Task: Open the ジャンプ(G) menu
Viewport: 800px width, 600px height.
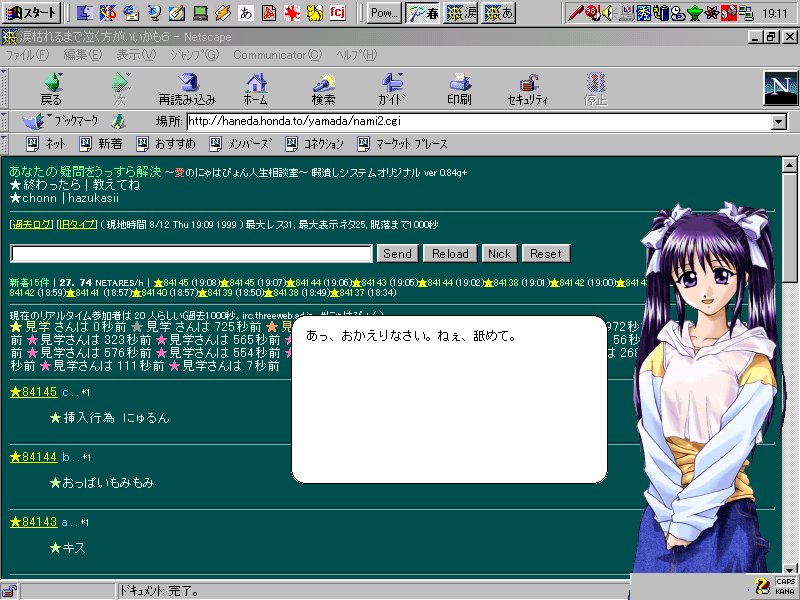Action: 194,55
